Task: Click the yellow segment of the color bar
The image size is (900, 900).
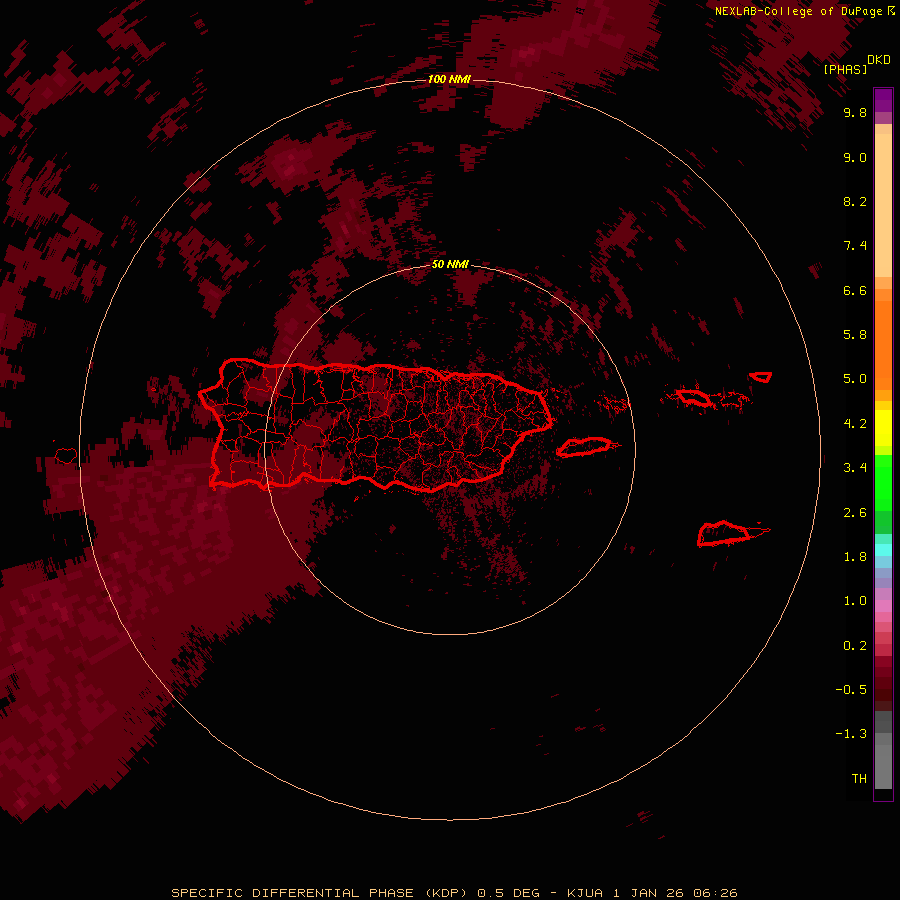Action: [883, 428]
